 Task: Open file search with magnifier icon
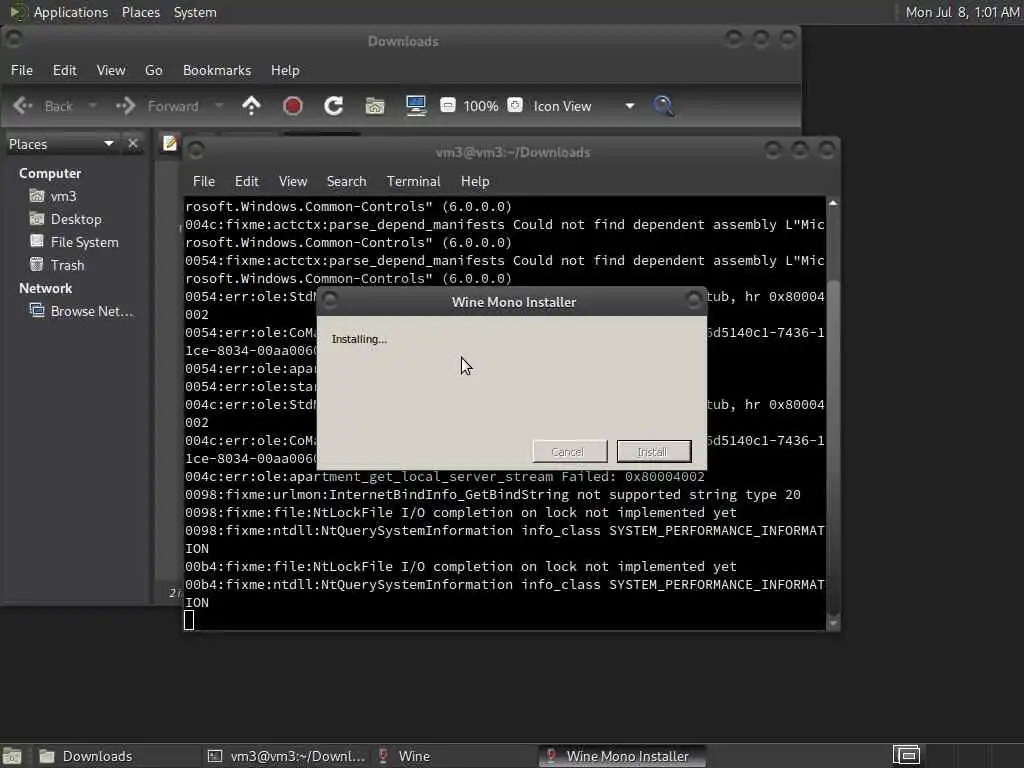tap(663, 106)
